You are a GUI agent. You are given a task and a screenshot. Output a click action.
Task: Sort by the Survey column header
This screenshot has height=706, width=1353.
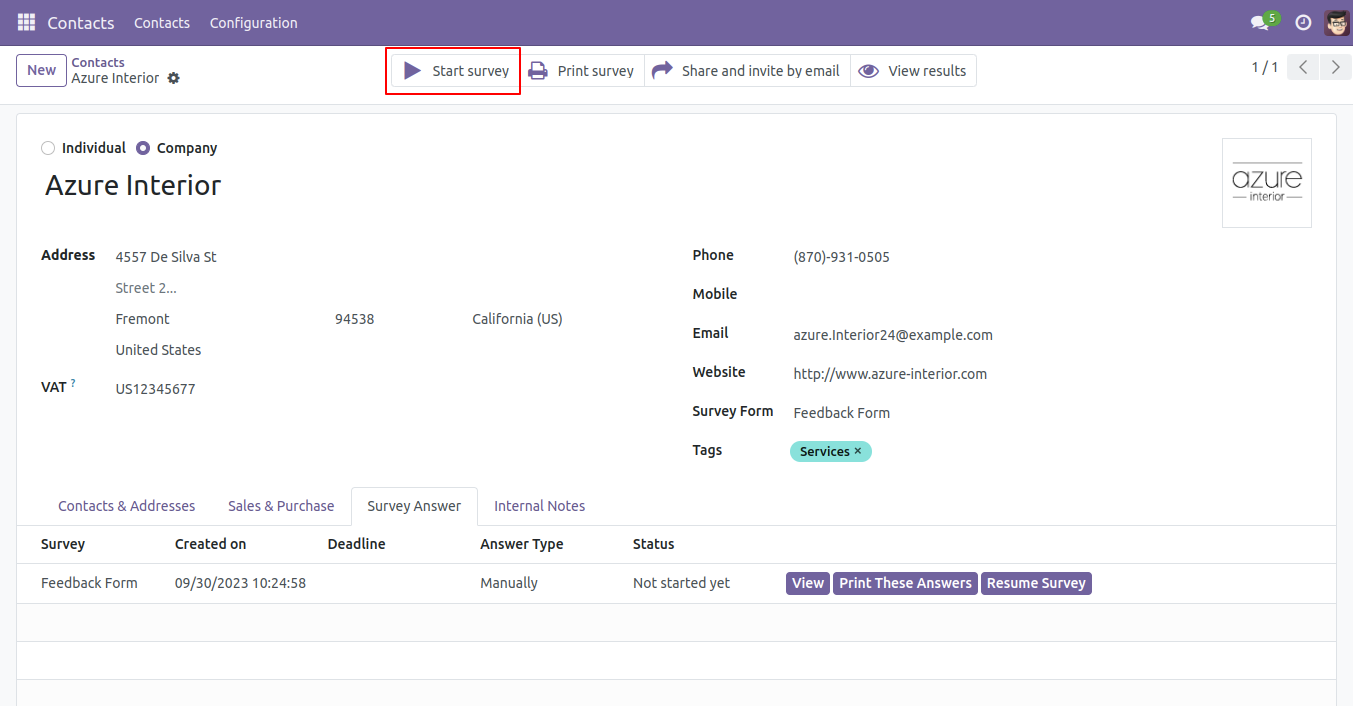63,544
